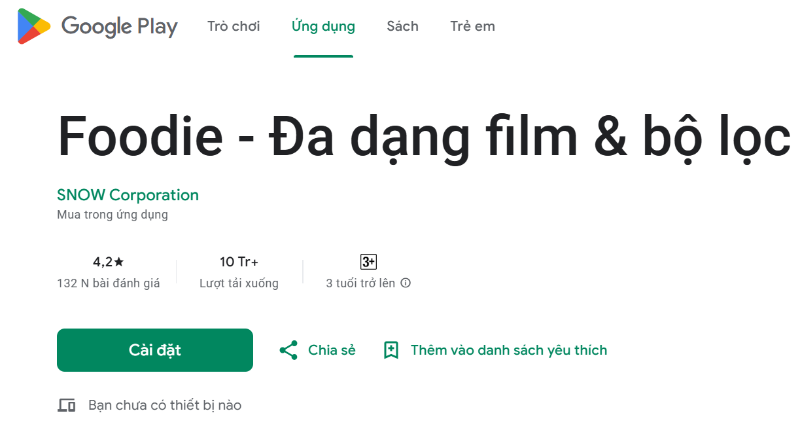Click the 10 Tr+ download count
Image resolution: width=800 pixels, height=447 pixels.
click(239, 262)
